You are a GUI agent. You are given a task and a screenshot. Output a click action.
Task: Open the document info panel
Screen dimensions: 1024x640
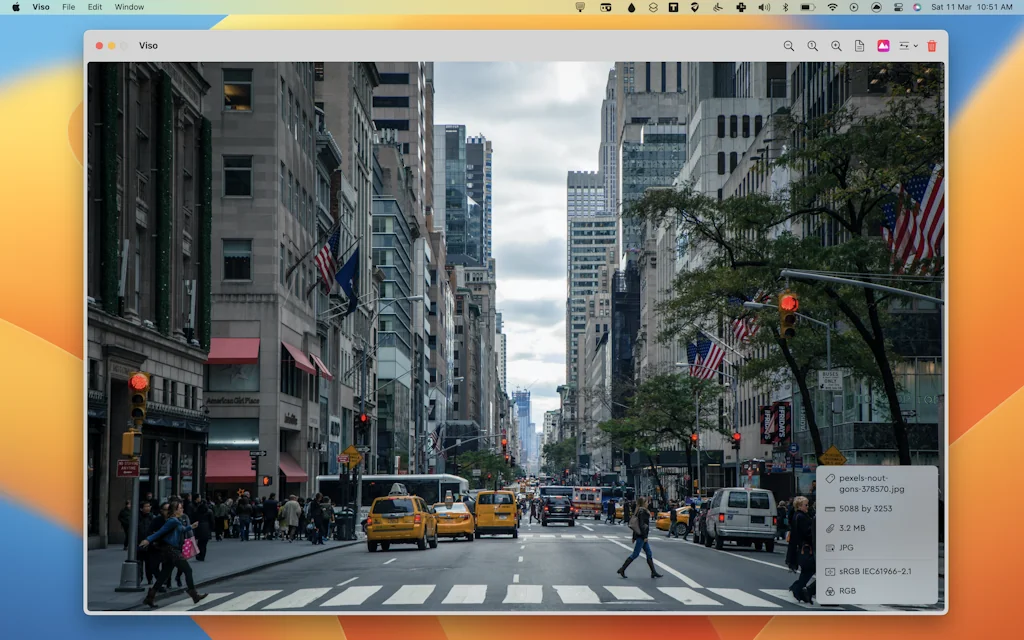(860, 45)
